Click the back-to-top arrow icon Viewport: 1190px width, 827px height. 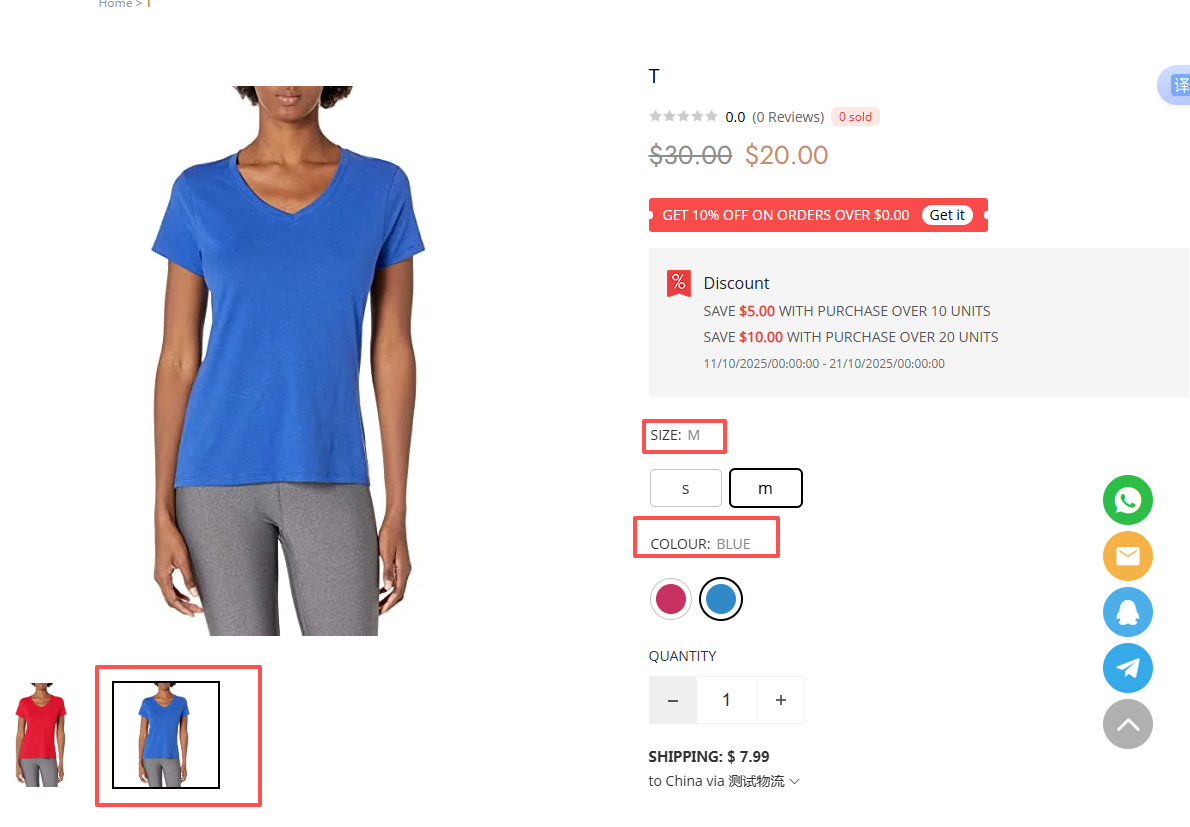(x=1128, y=724)
